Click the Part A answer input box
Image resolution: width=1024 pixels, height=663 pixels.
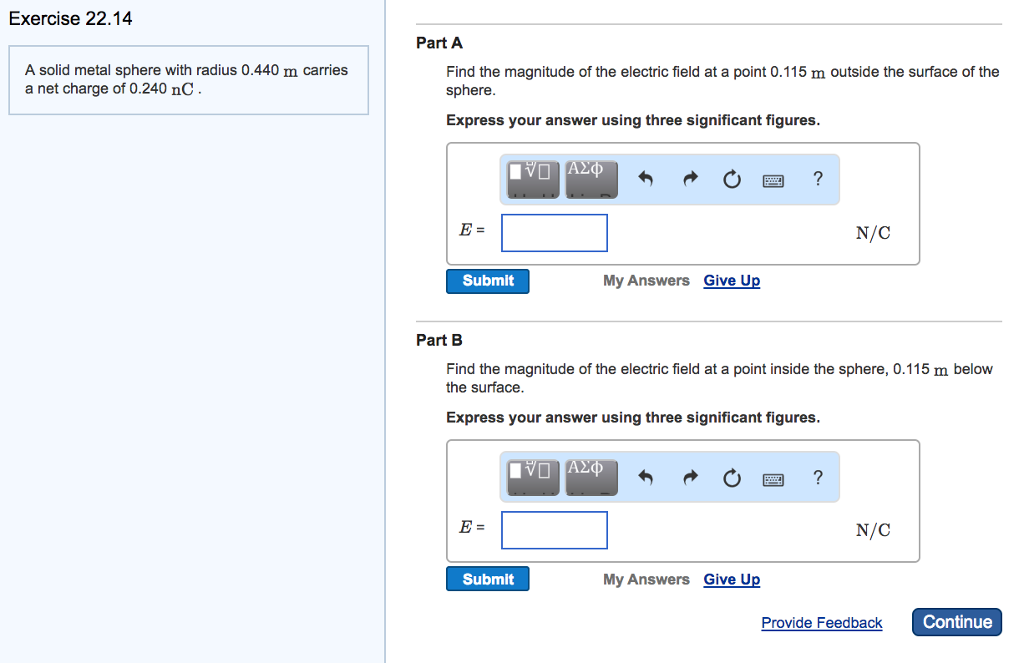coord(554,233)
